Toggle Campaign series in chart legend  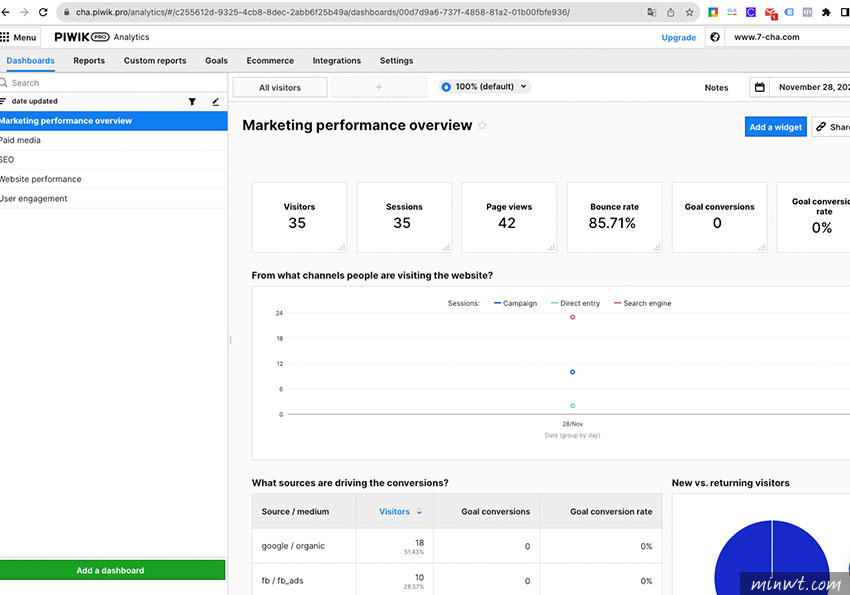point(515,303)
